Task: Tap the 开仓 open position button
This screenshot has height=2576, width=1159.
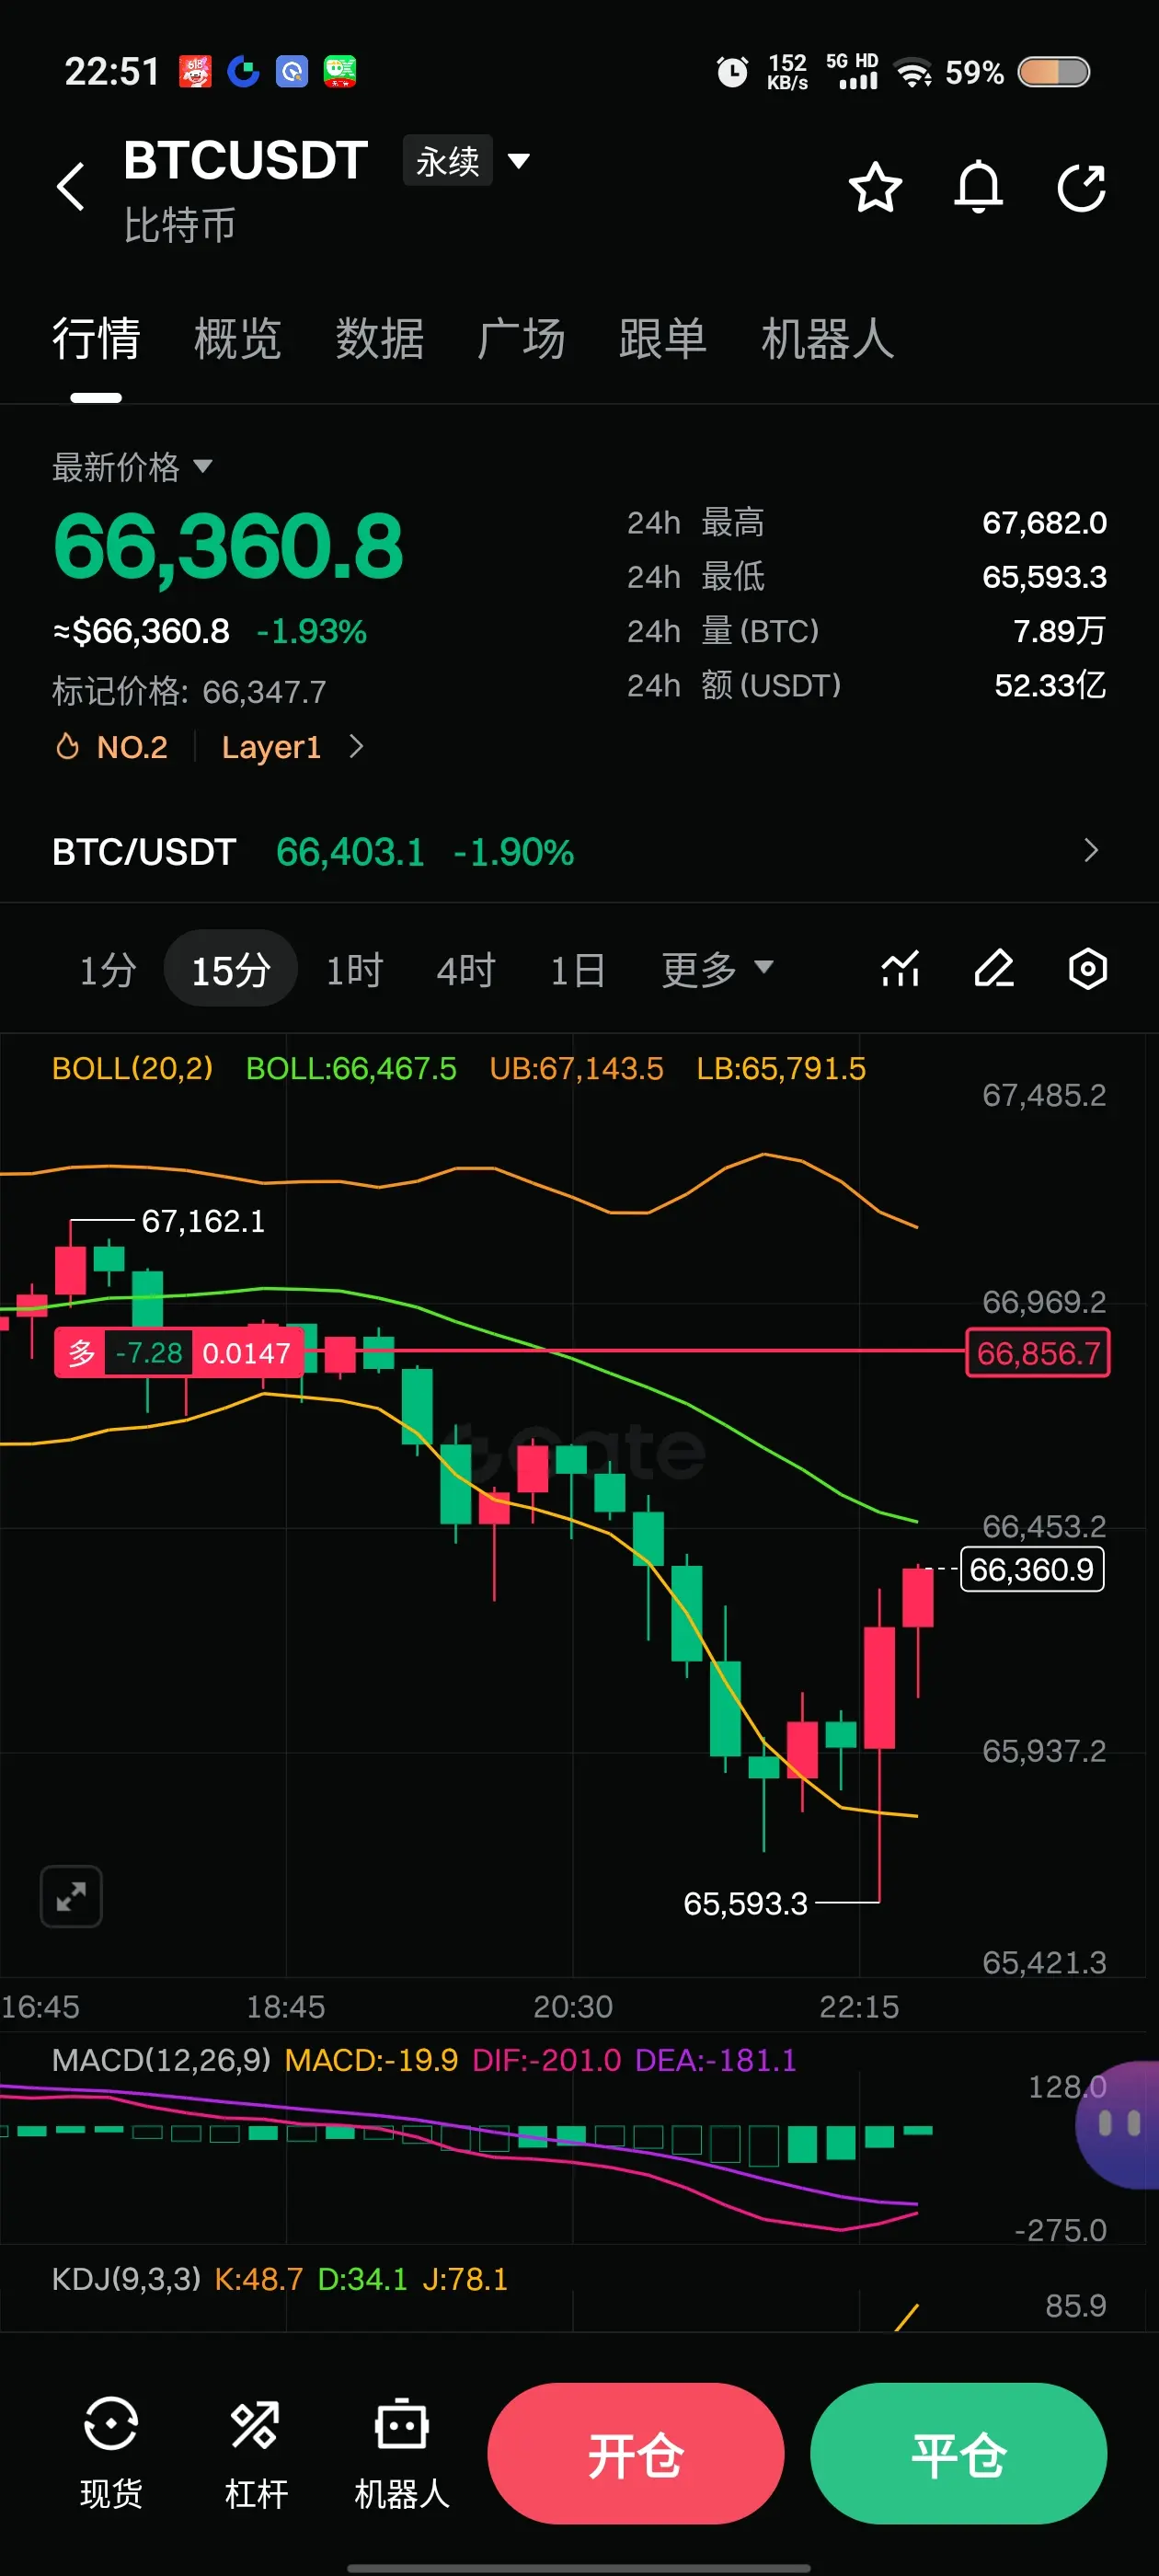Action: coord(636,2453)
